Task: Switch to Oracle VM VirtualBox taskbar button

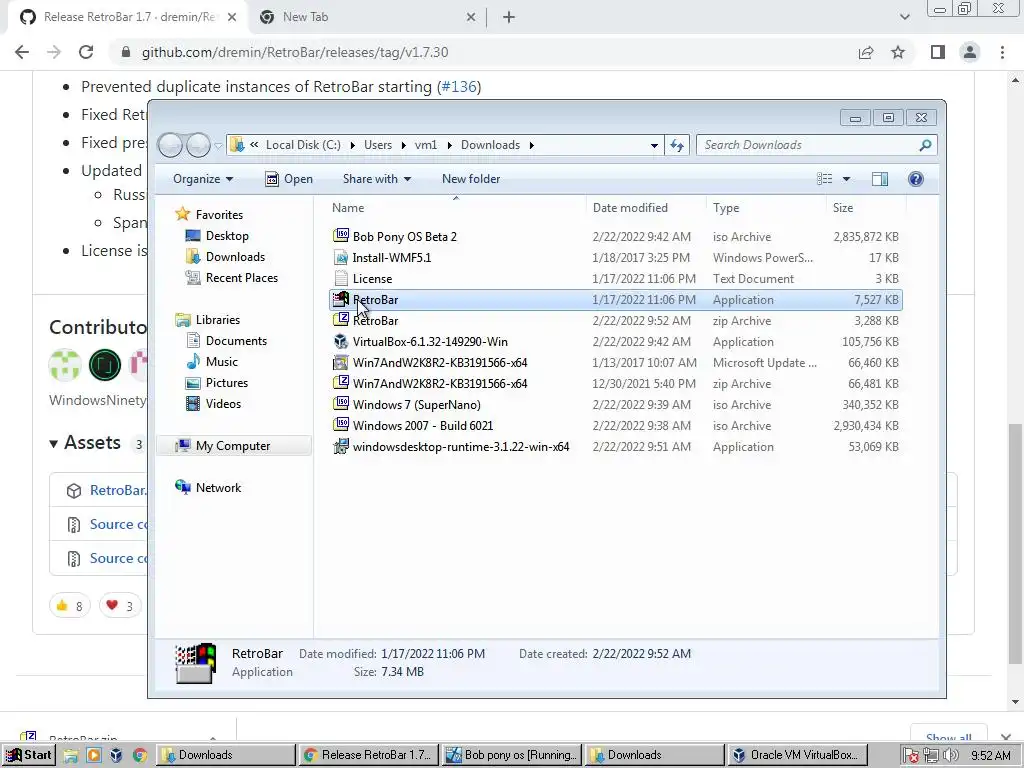Action: (x=797, y=756)
